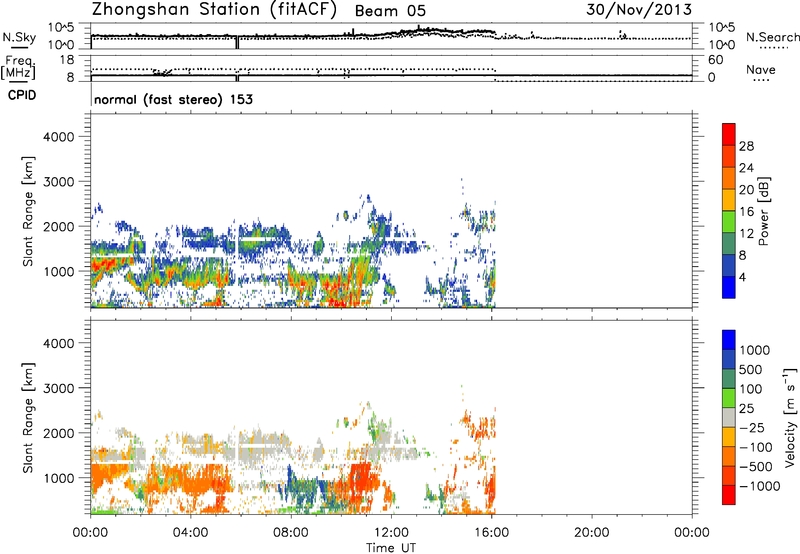Screen dimensions: 800x554
Task: Click 'normal (fast stereo) 153' text
Action: (x=173, y=99)
